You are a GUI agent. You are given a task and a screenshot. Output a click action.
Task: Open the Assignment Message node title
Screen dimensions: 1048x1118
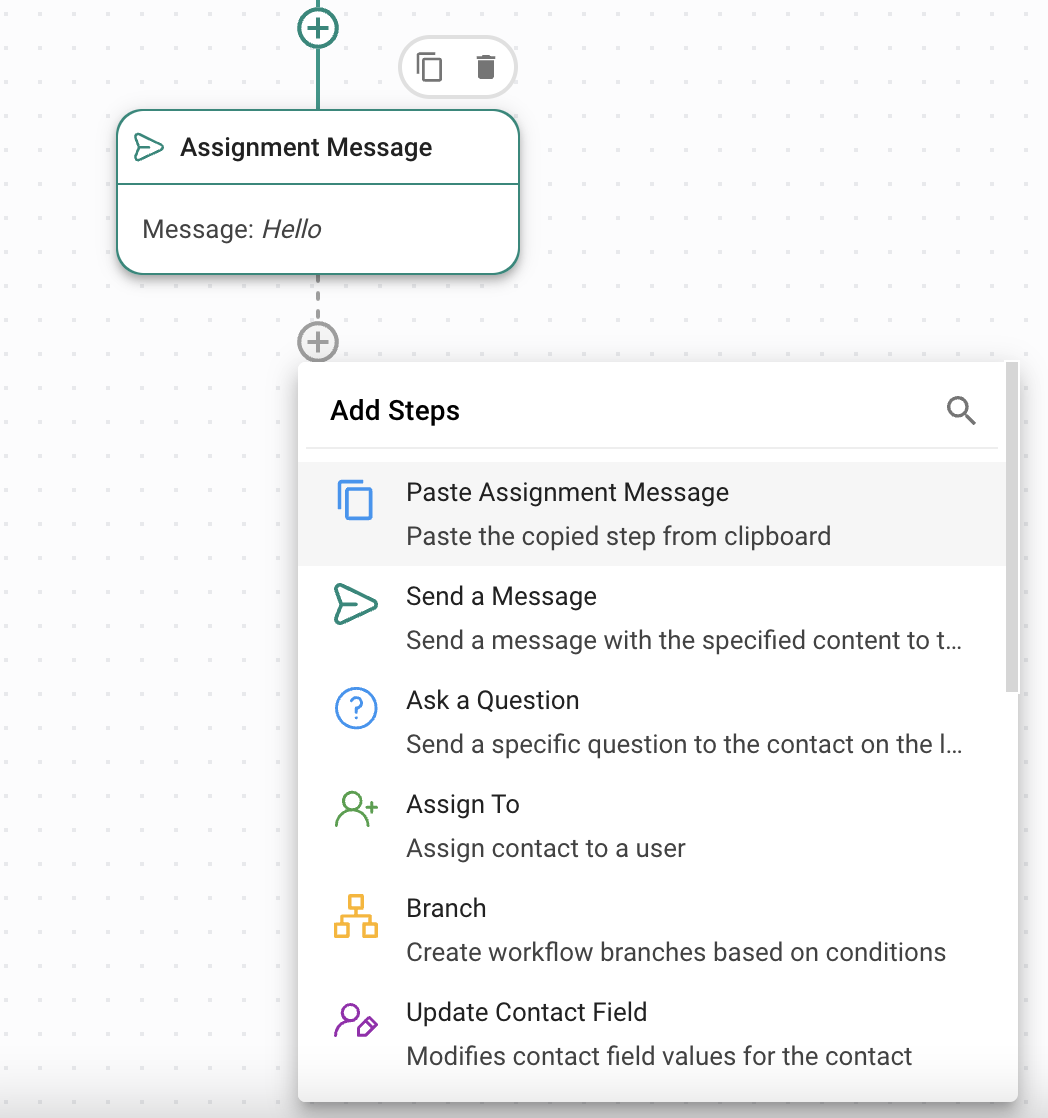306,148
